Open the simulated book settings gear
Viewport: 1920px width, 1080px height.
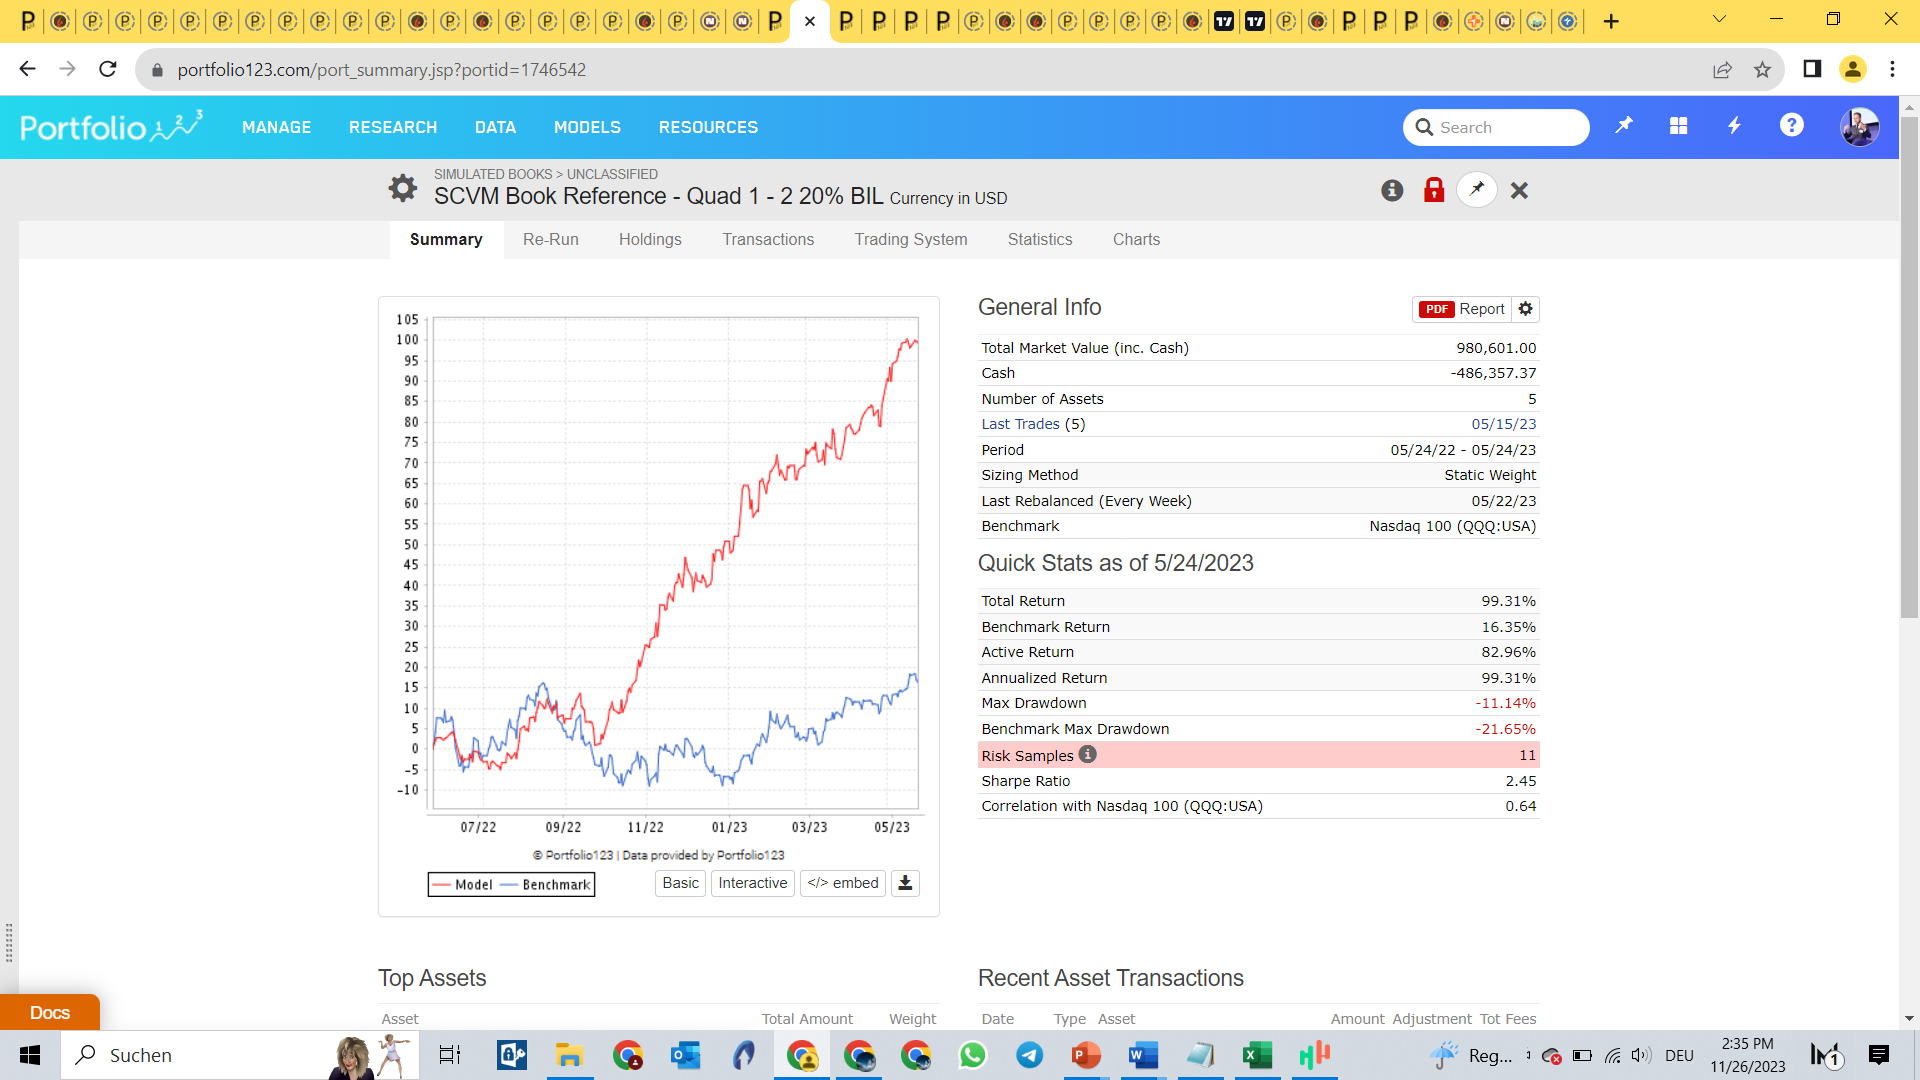click(x=402, y=188)
